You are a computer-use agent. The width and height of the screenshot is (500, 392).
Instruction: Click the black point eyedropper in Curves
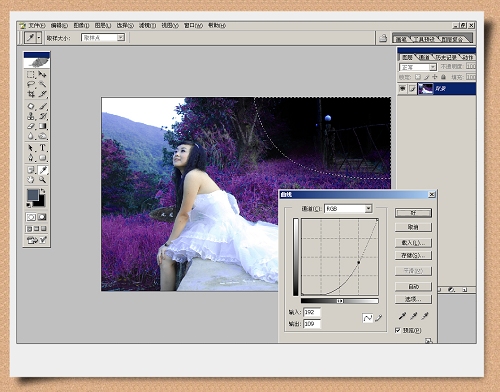(x=402, y=316)
